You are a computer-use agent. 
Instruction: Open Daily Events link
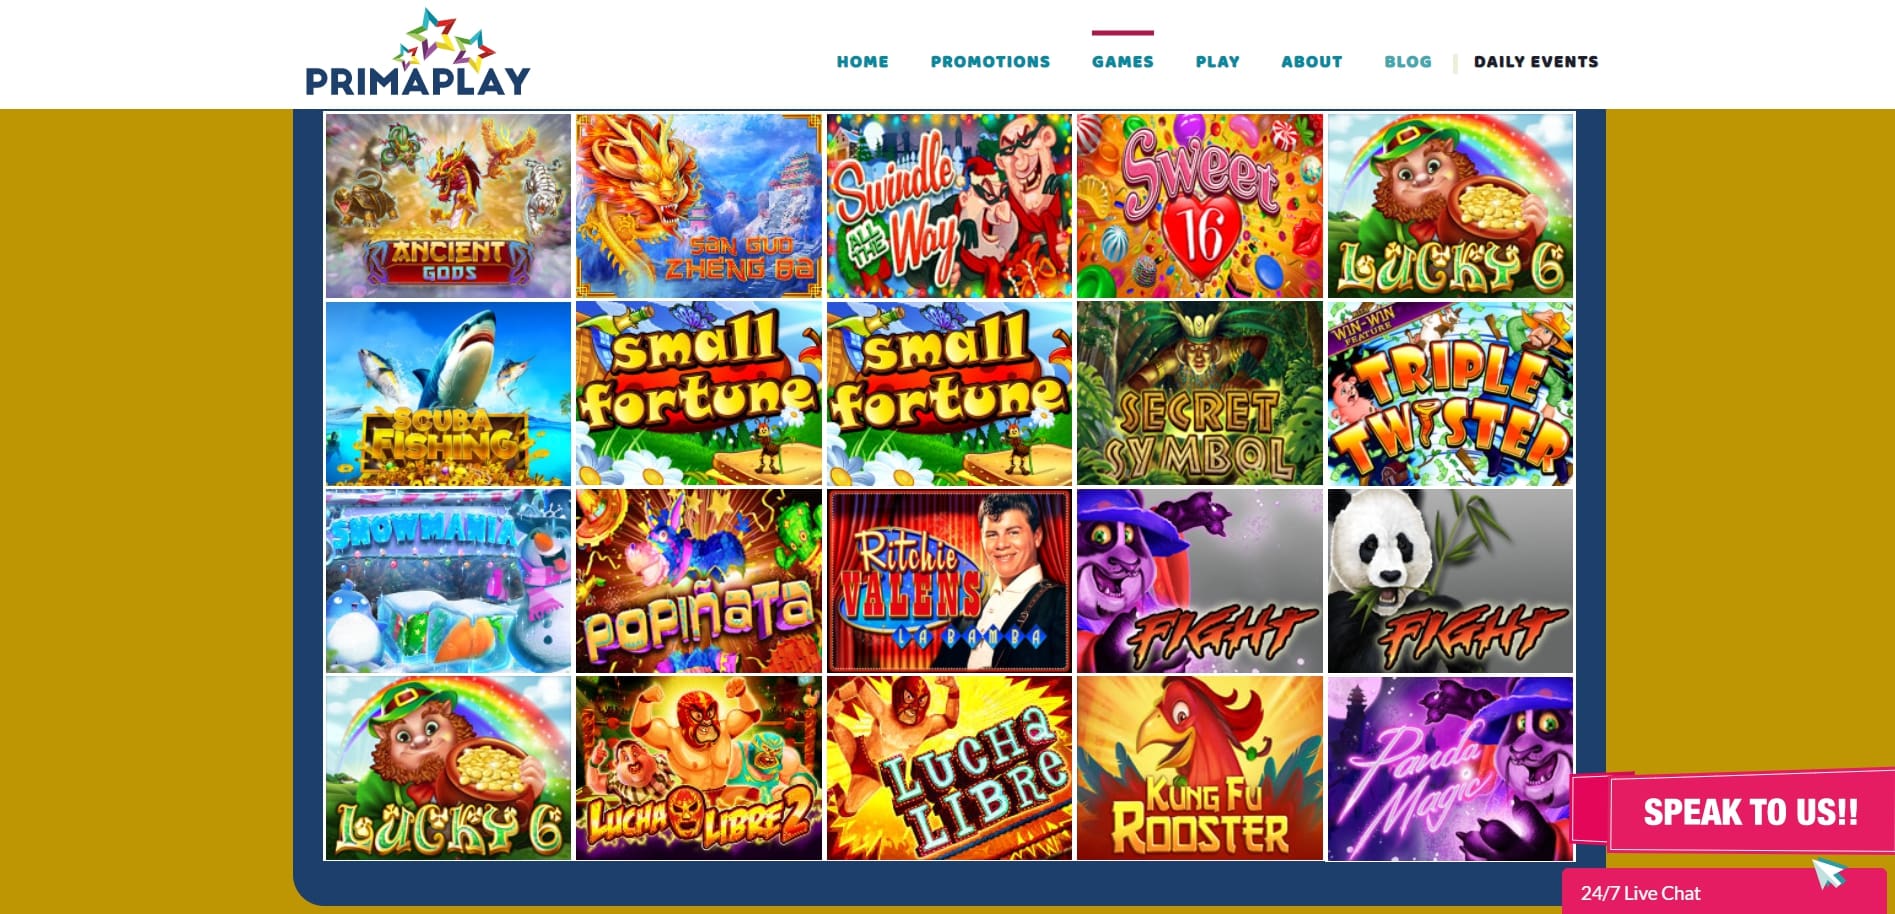point(1535,62)
